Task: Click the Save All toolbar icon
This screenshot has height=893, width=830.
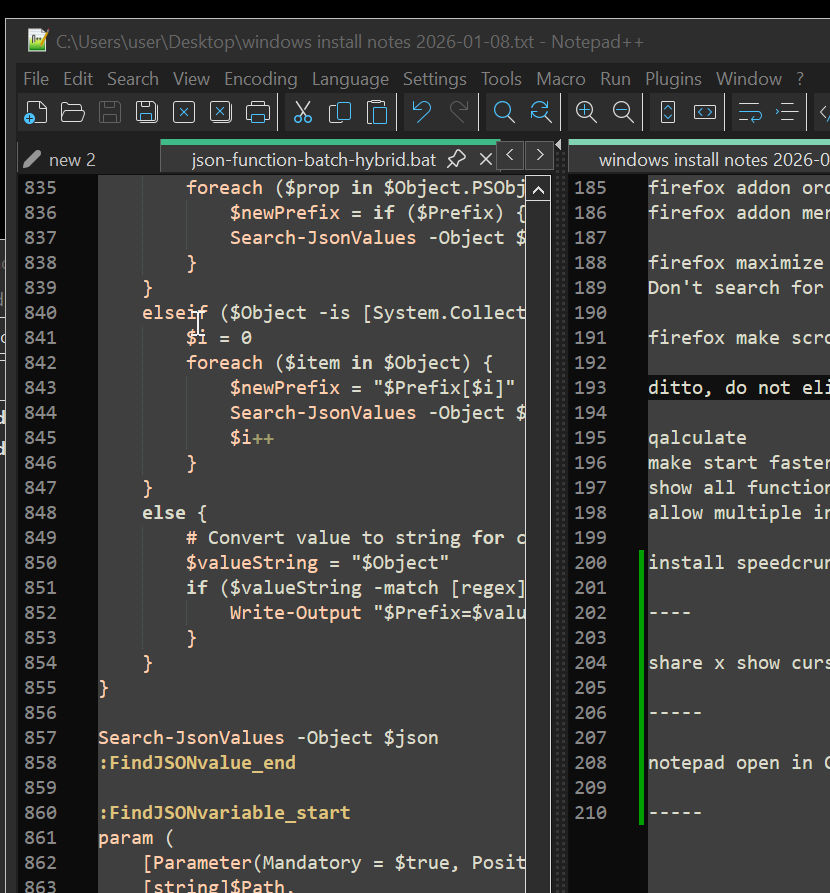Action: point(147,112)
